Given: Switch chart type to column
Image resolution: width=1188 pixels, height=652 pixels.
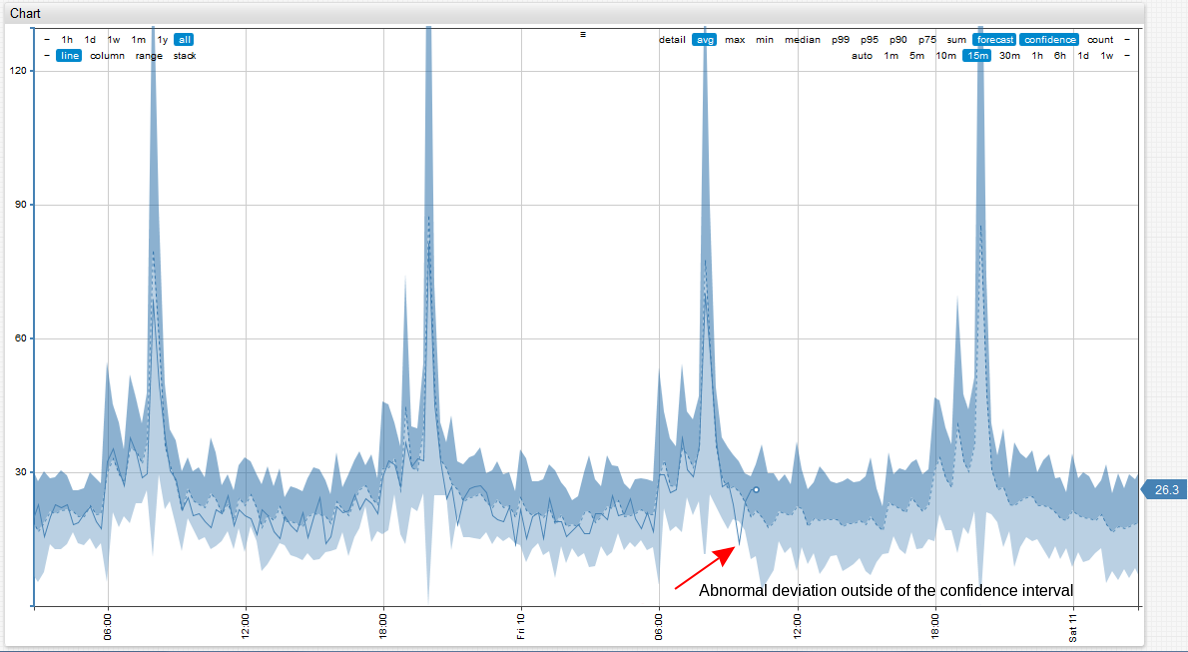Looking at the screenshot, I should tap(107, 56).
